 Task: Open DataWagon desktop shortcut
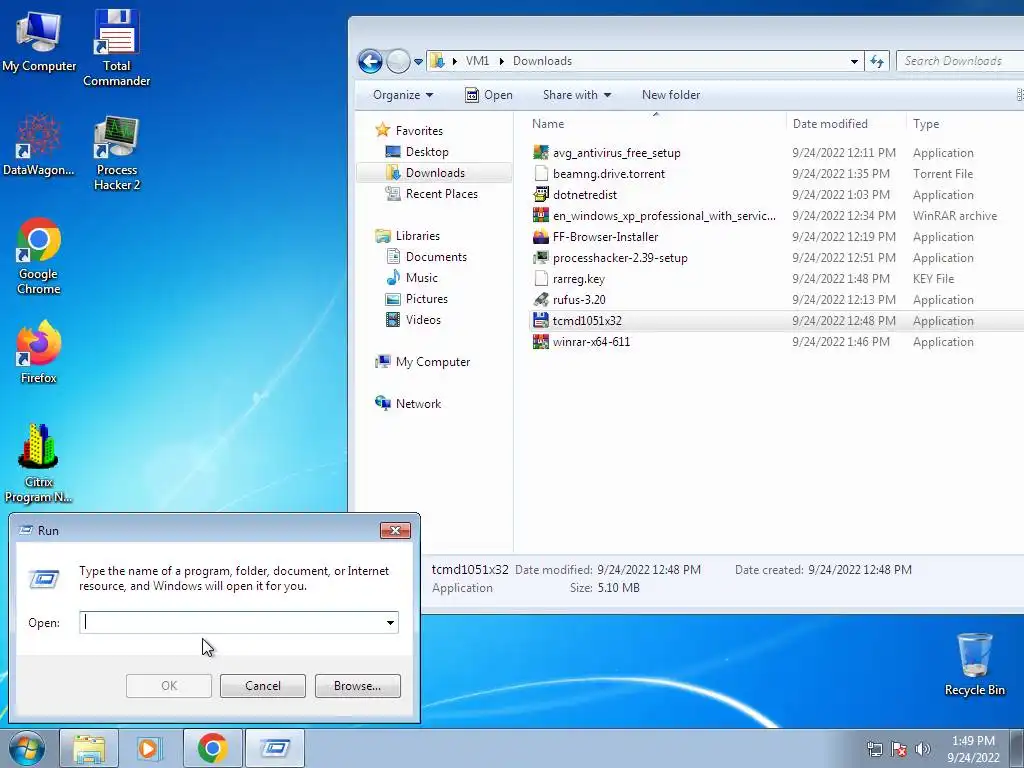click(x=39, y=145)
